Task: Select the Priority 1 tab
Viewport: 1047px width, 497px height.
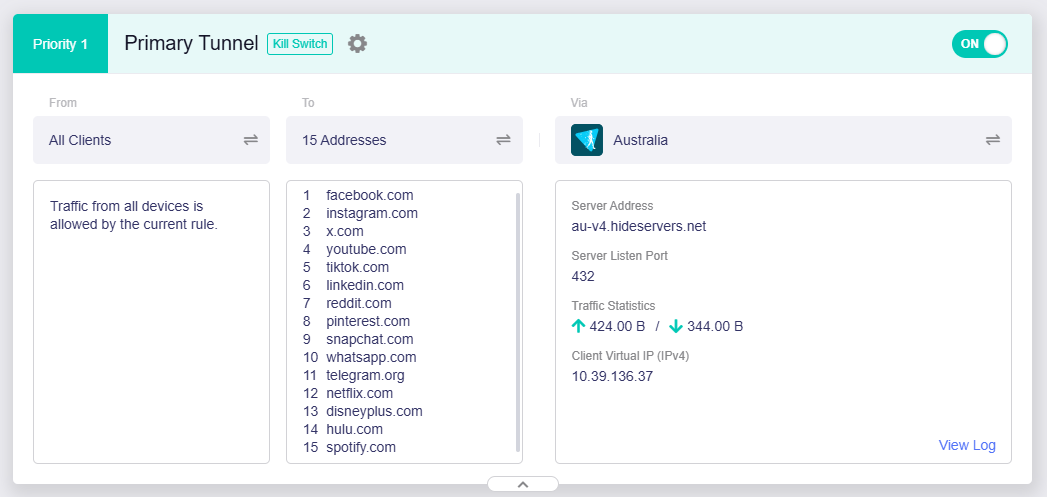Action: pos(60,44)
